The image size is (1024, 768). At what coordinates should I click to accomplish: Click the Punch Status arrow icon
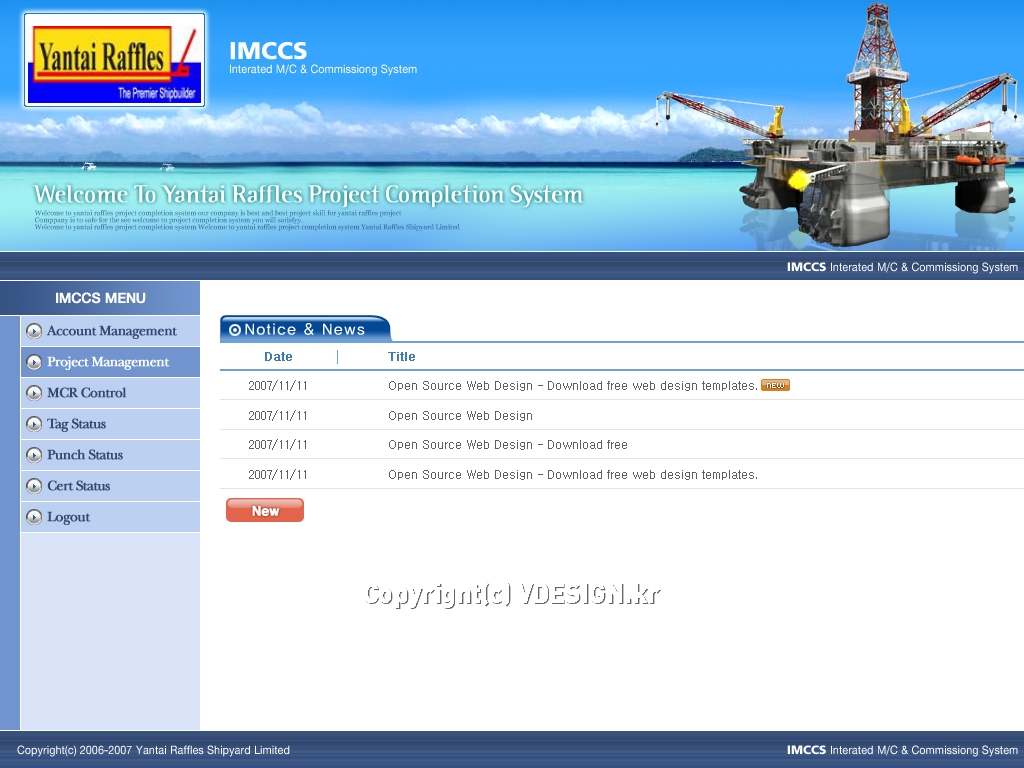tap(34, 455)
